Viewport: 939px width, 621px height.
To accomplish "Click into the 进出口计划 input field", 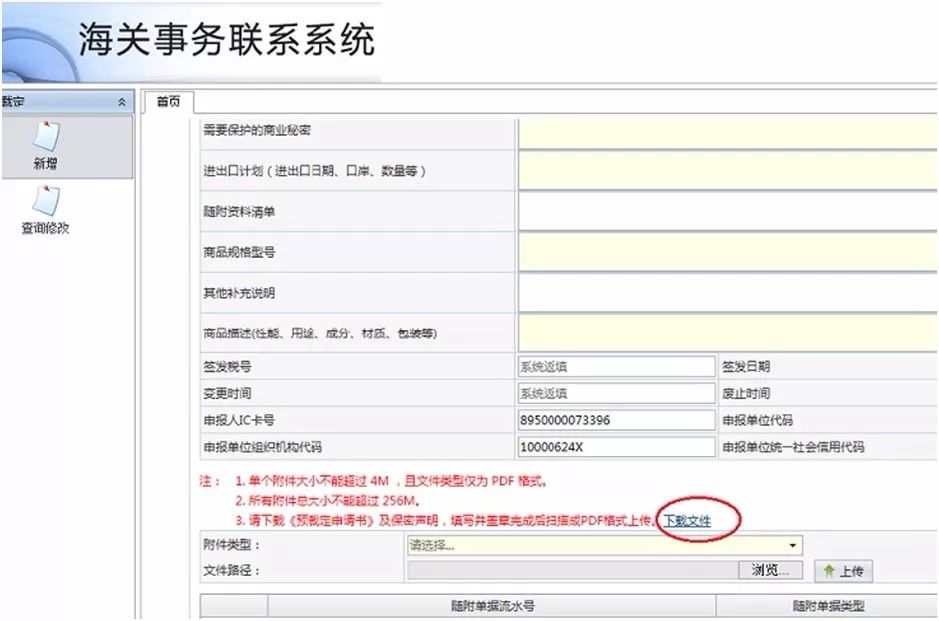I will (x=728, y=171).
